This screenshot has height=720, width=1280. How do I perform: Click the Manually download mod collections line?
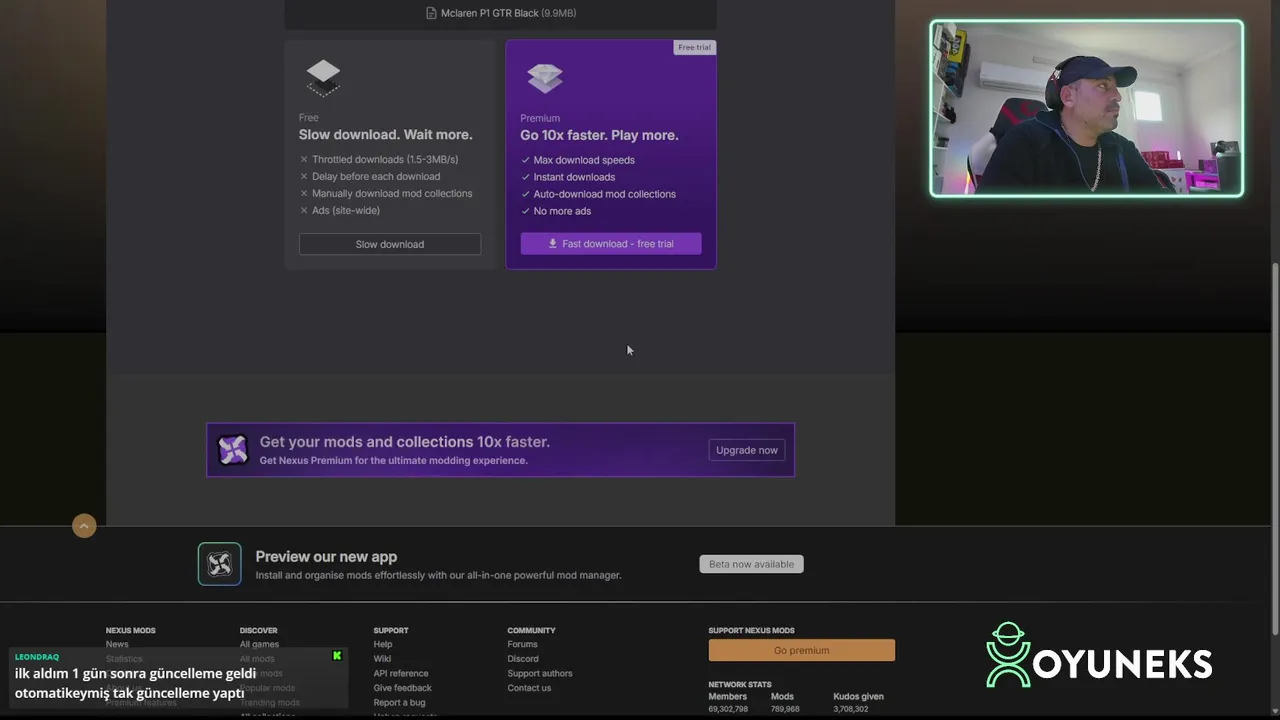coord(392,193)
